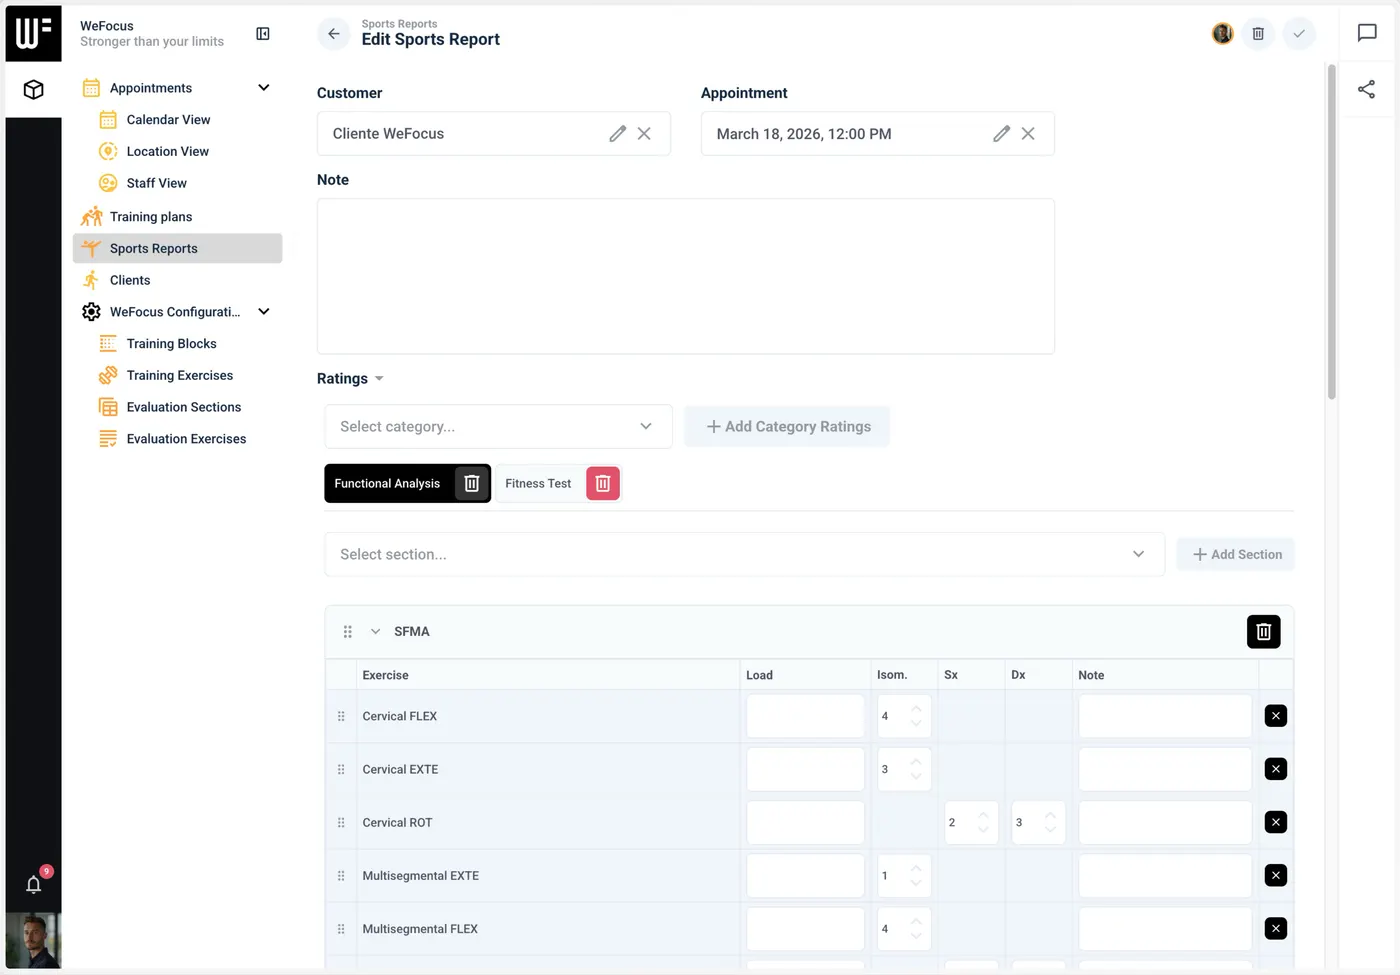Switch to Fitness Test tab
This screenshot has width=1400, height=975.
[538, 483]
